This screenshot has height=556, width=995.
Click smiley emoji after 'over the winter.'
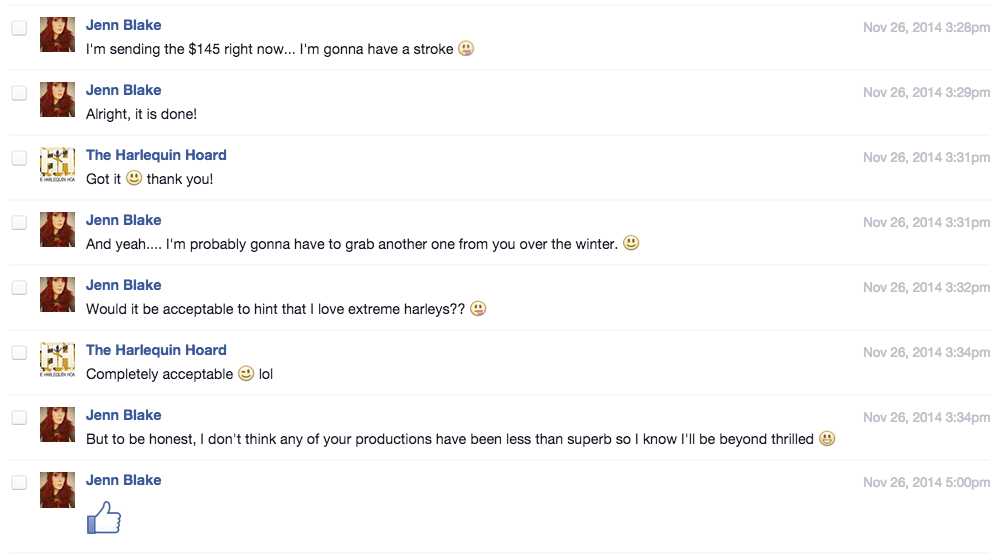coord(631,243)
